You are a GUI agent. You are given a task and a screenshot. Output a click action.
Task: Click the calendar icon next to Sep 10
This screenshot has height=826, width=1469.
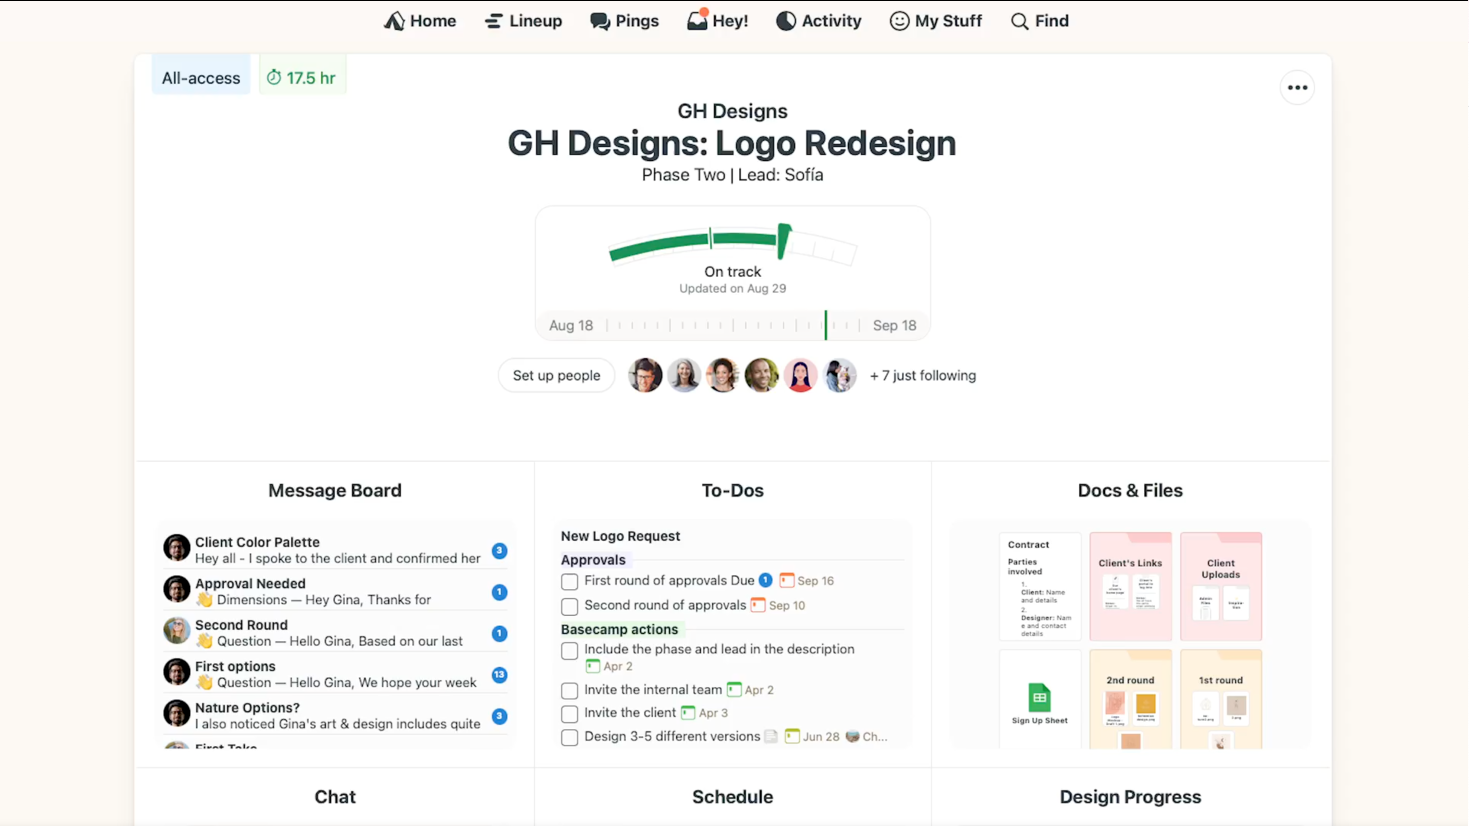(x=758, y=605)
